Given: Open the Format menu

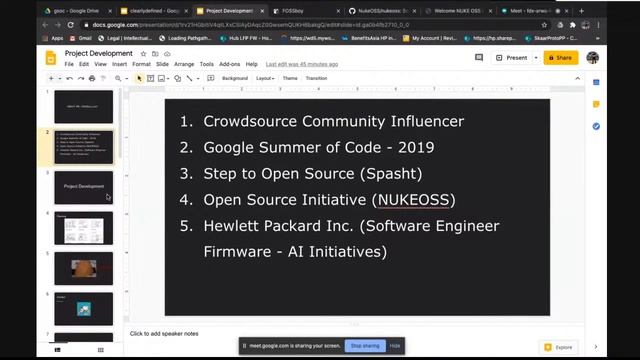Looking at the screenshot, I should (x=142, y=64).
